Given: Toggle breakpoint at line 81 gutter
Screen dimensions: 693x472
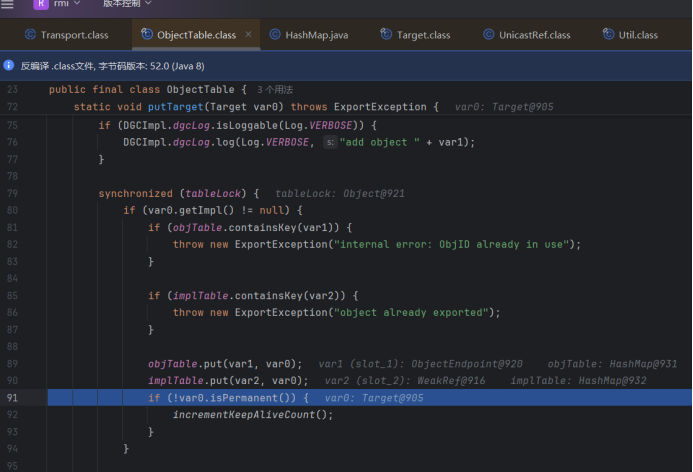Looking at the screenshot, I should [13, 227].
